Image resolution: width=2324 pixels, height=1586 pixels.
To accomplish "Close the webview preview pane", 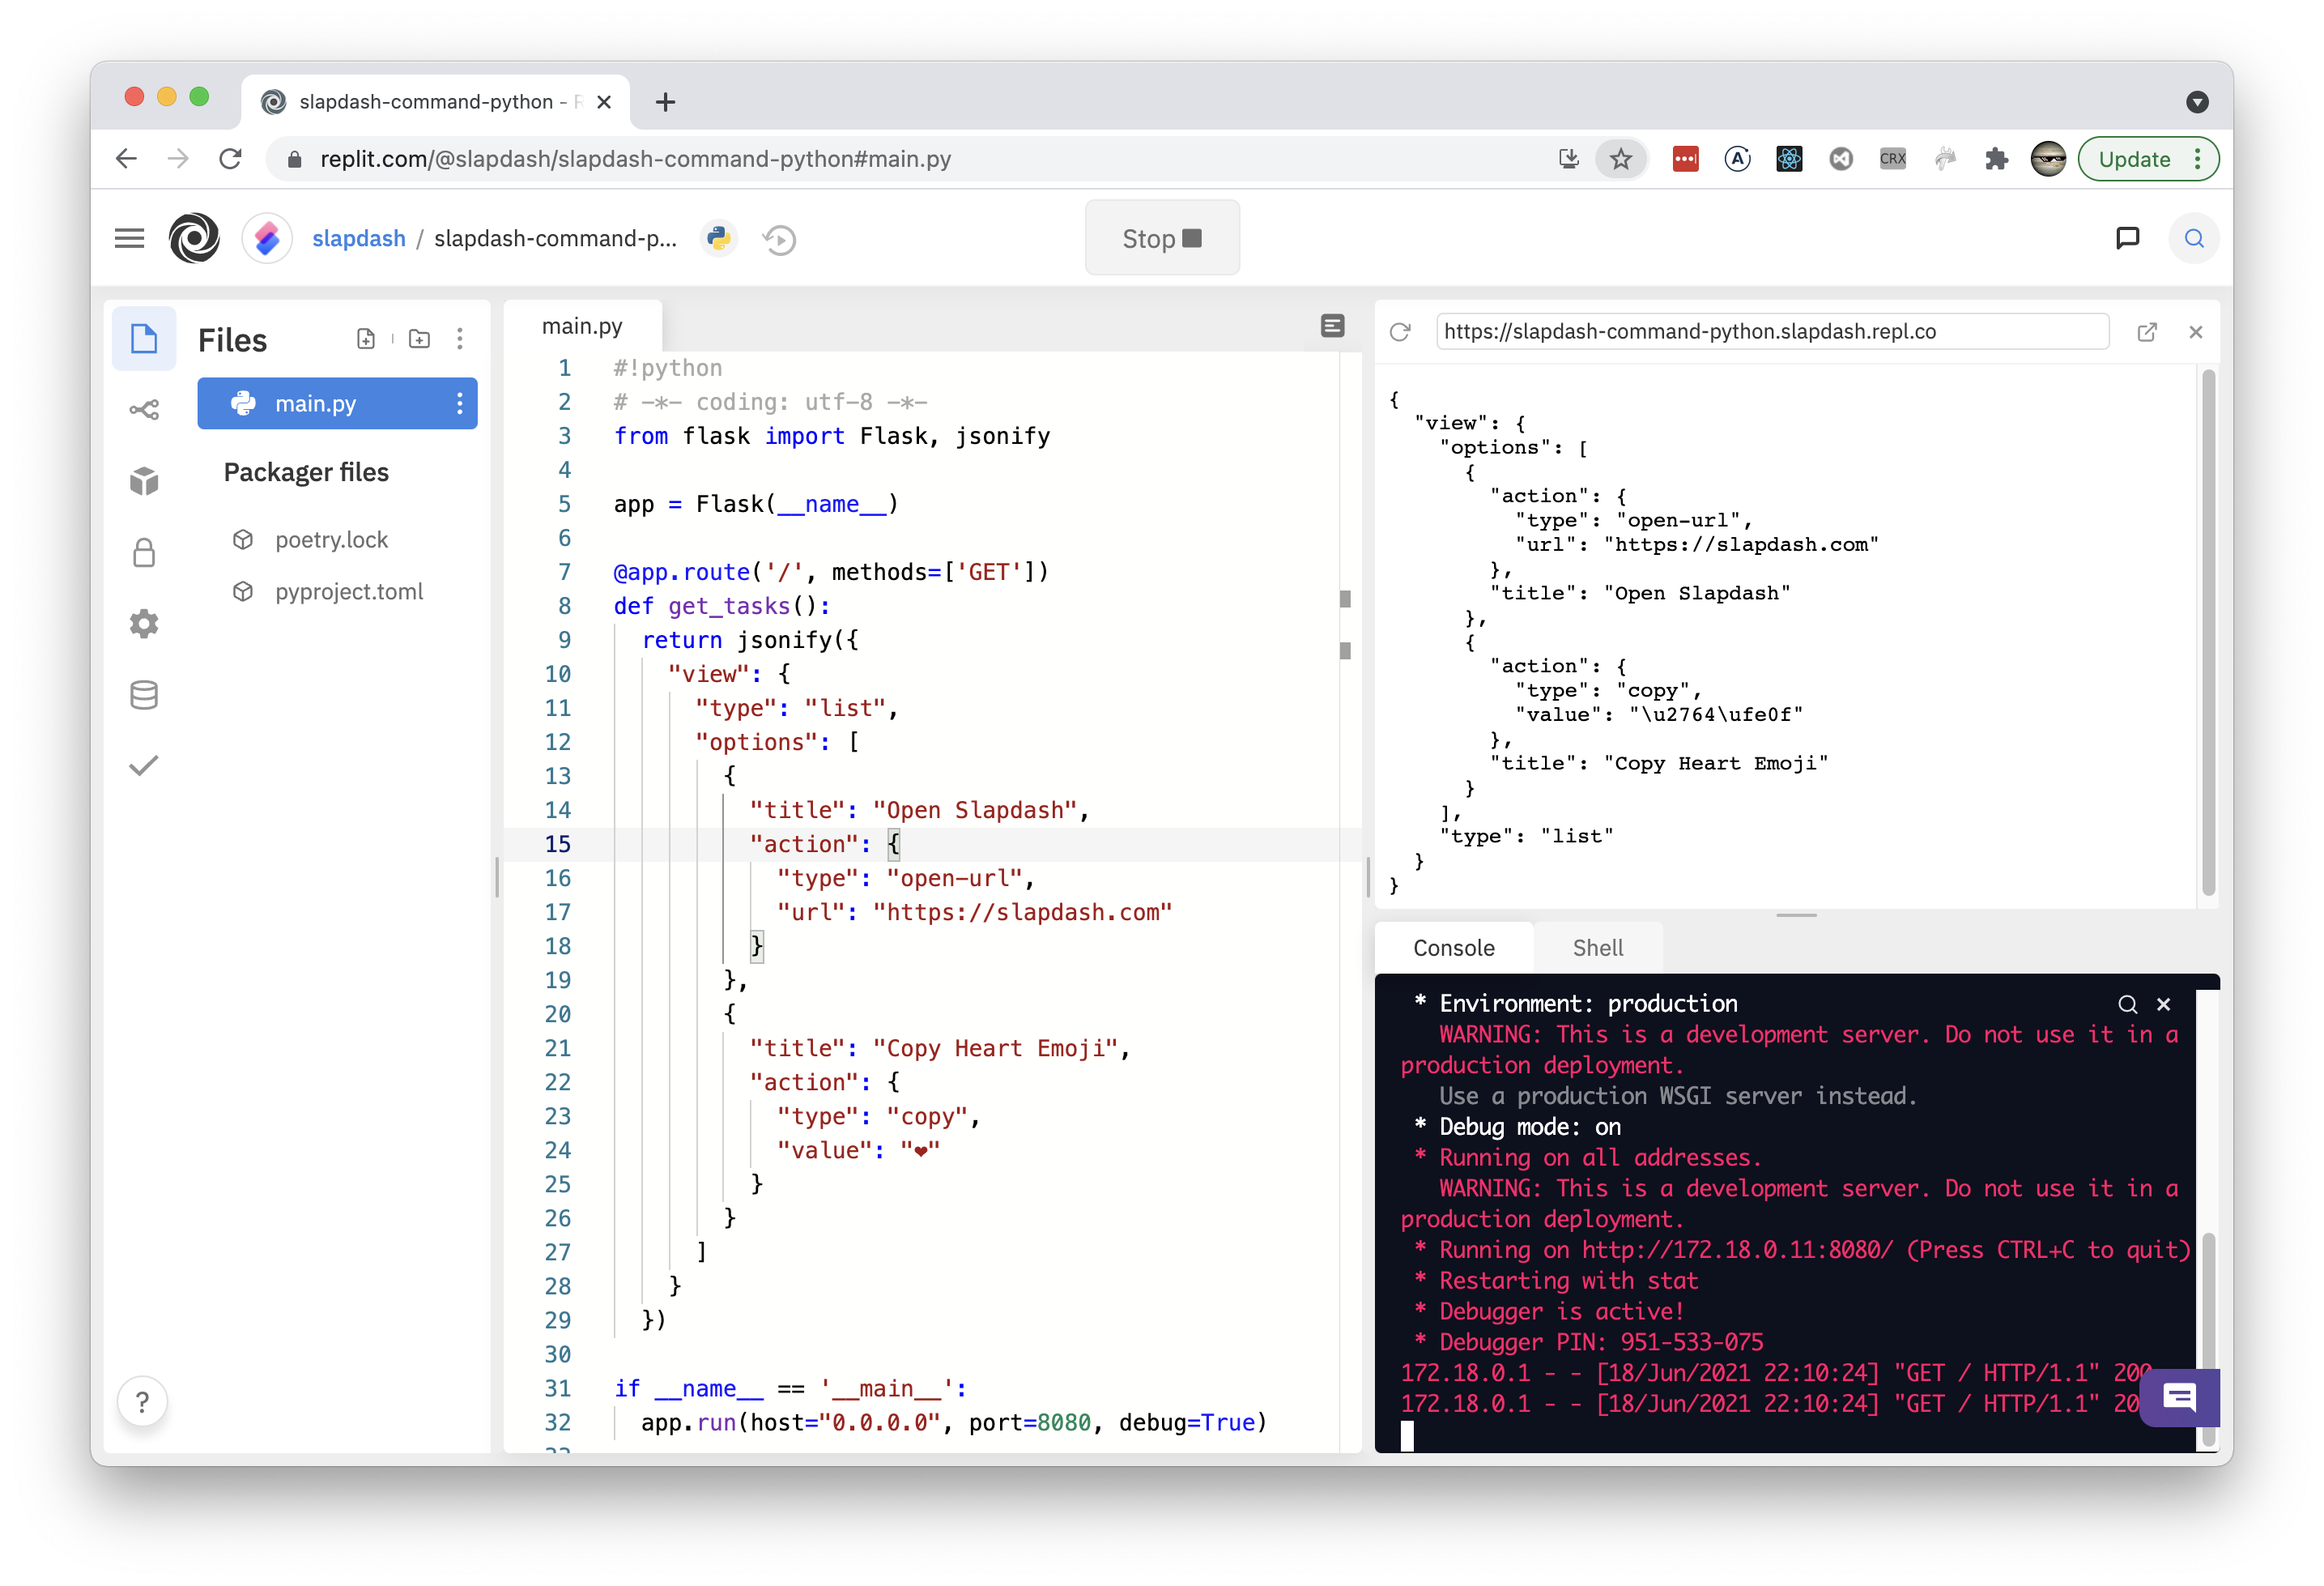I will click(x=2196, y=332).
